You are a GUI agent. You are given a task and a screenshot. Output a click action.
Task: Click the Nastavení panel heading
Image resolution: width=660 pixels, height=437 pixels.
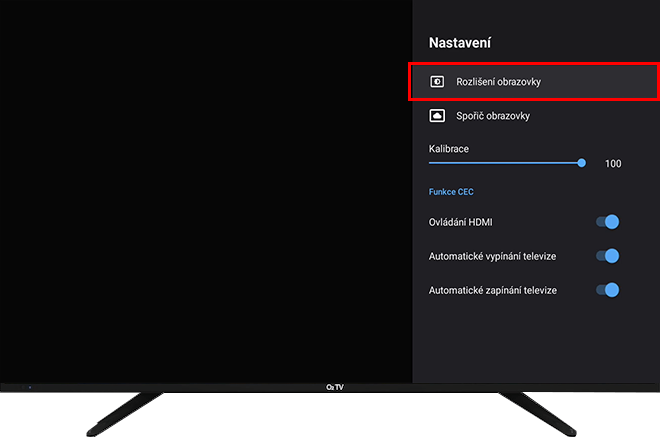point(459,43)
